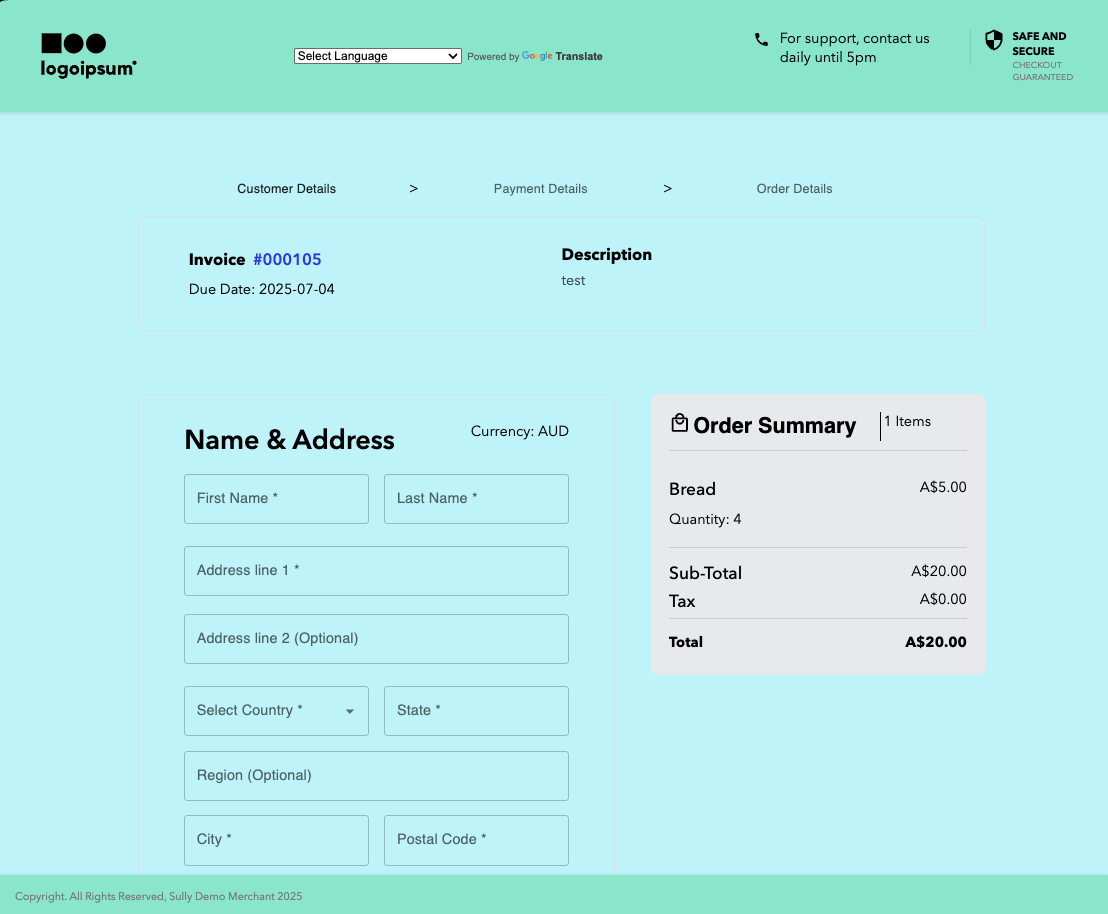Focus the First Name field

pyautogui.click(x=276, y=499)
